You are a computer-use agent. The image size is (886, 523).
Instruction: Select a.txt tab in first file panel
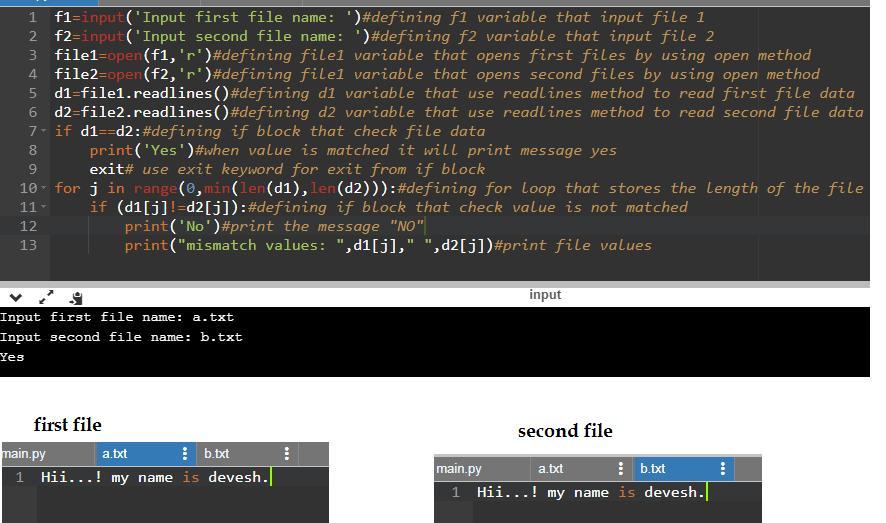pos(115,454)
